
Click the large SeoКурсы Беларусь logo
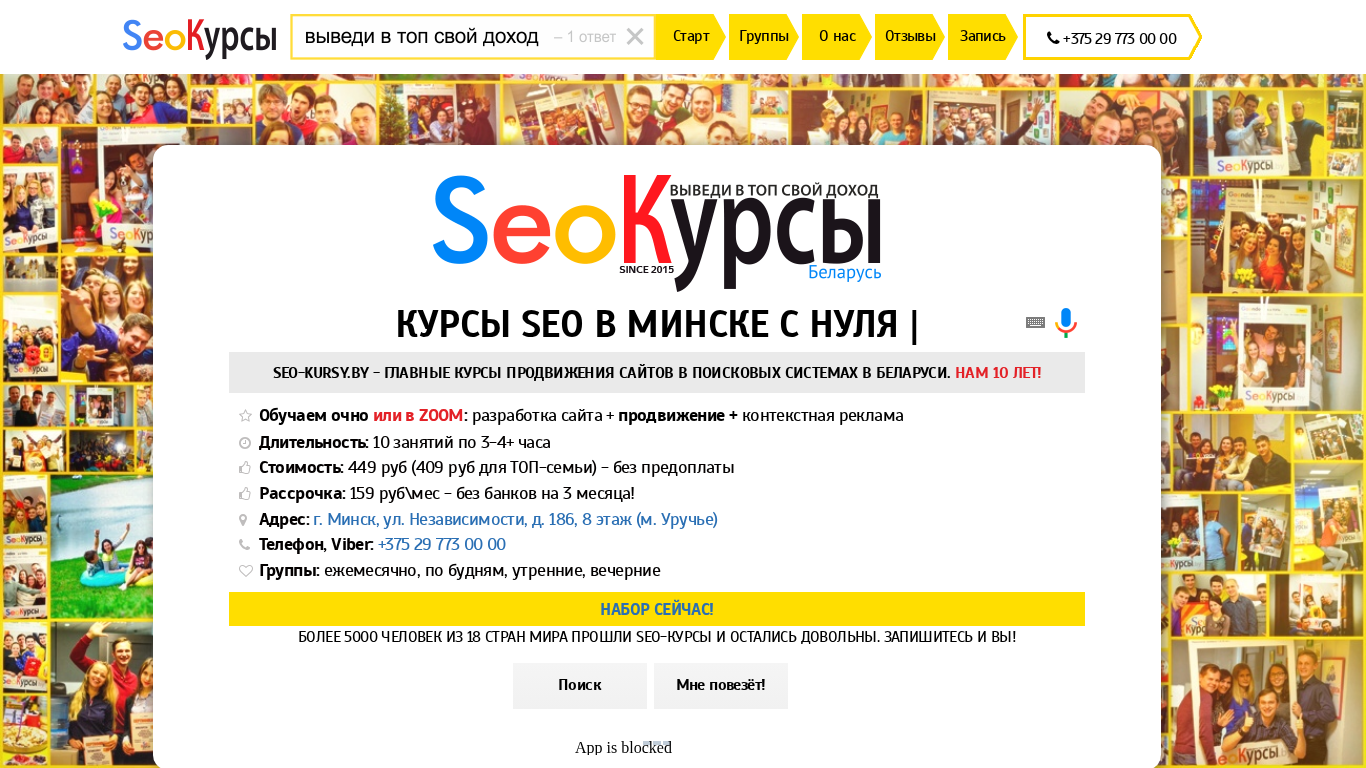(657, 232)
